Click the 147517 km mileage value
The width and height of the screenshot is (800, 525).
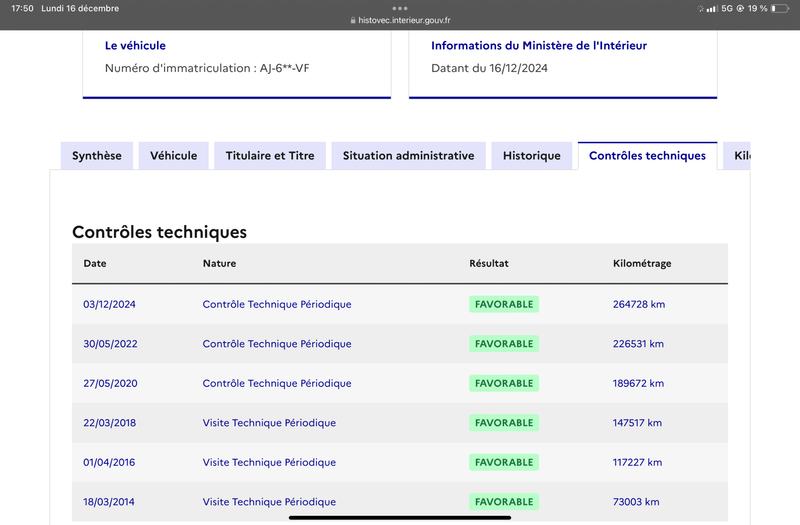(x=637, y=423)
